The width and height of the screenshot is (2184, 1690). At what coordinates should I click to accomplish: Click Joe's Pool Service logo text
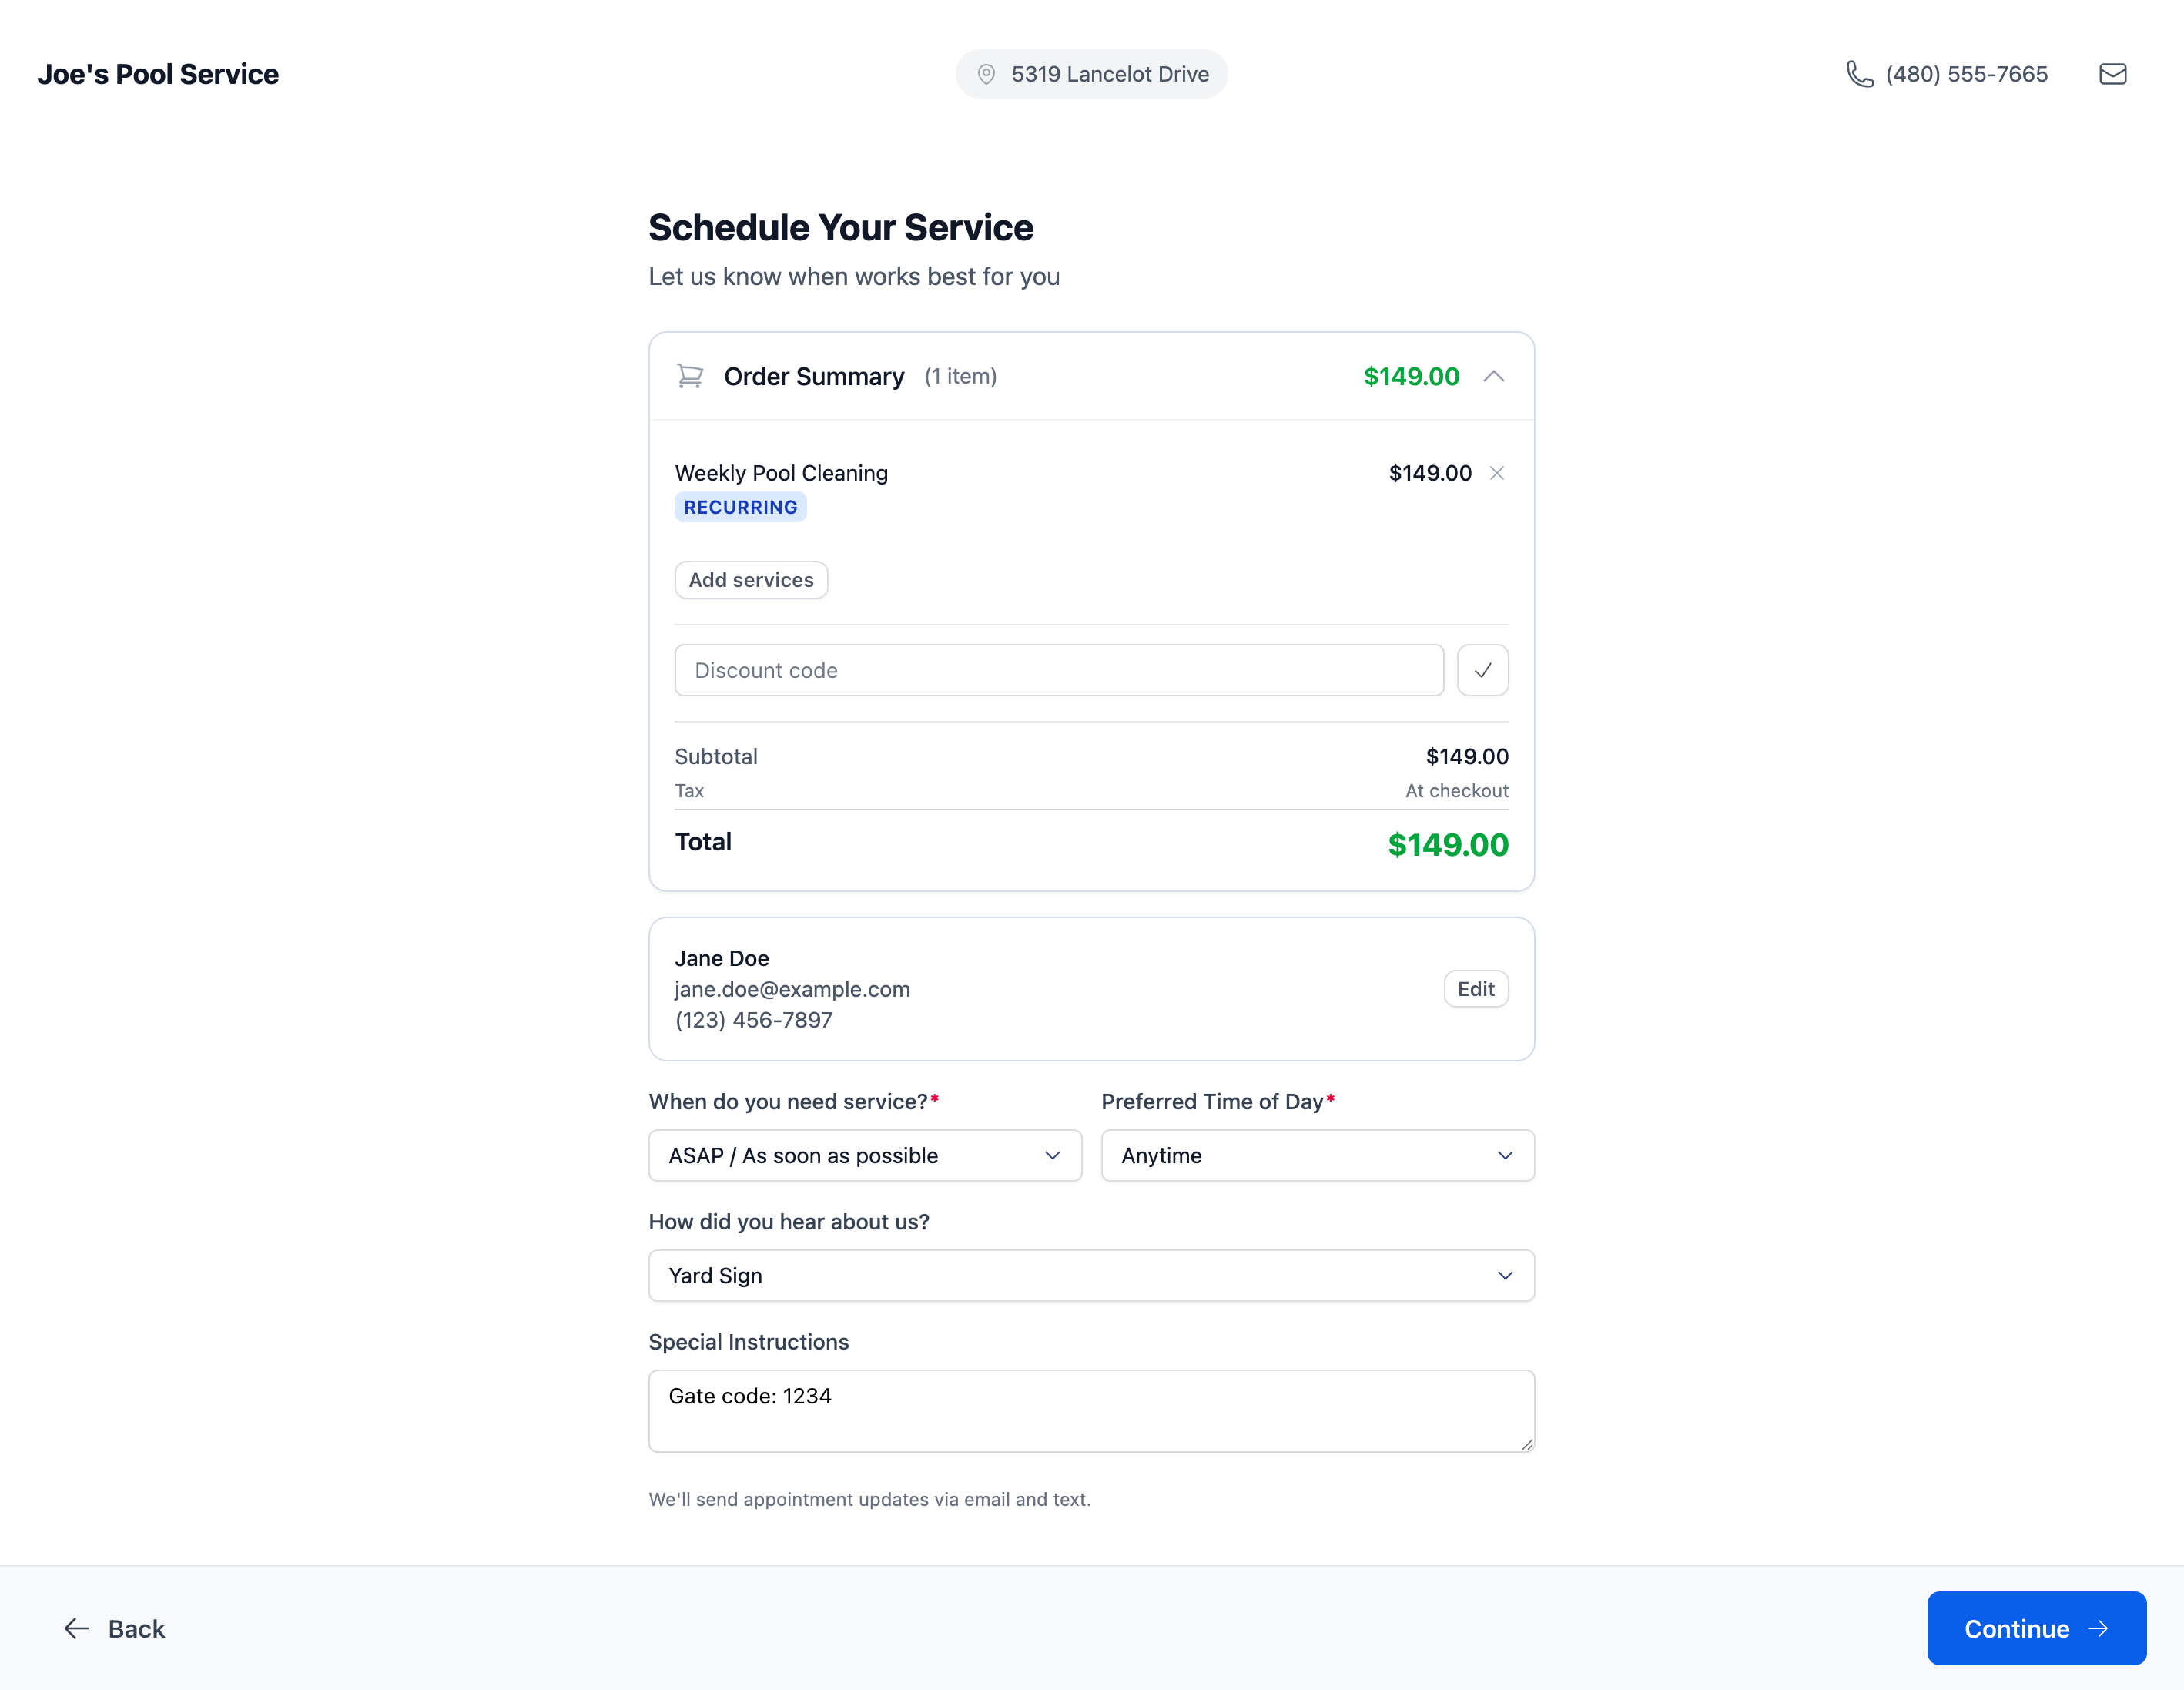pos(158,73)
